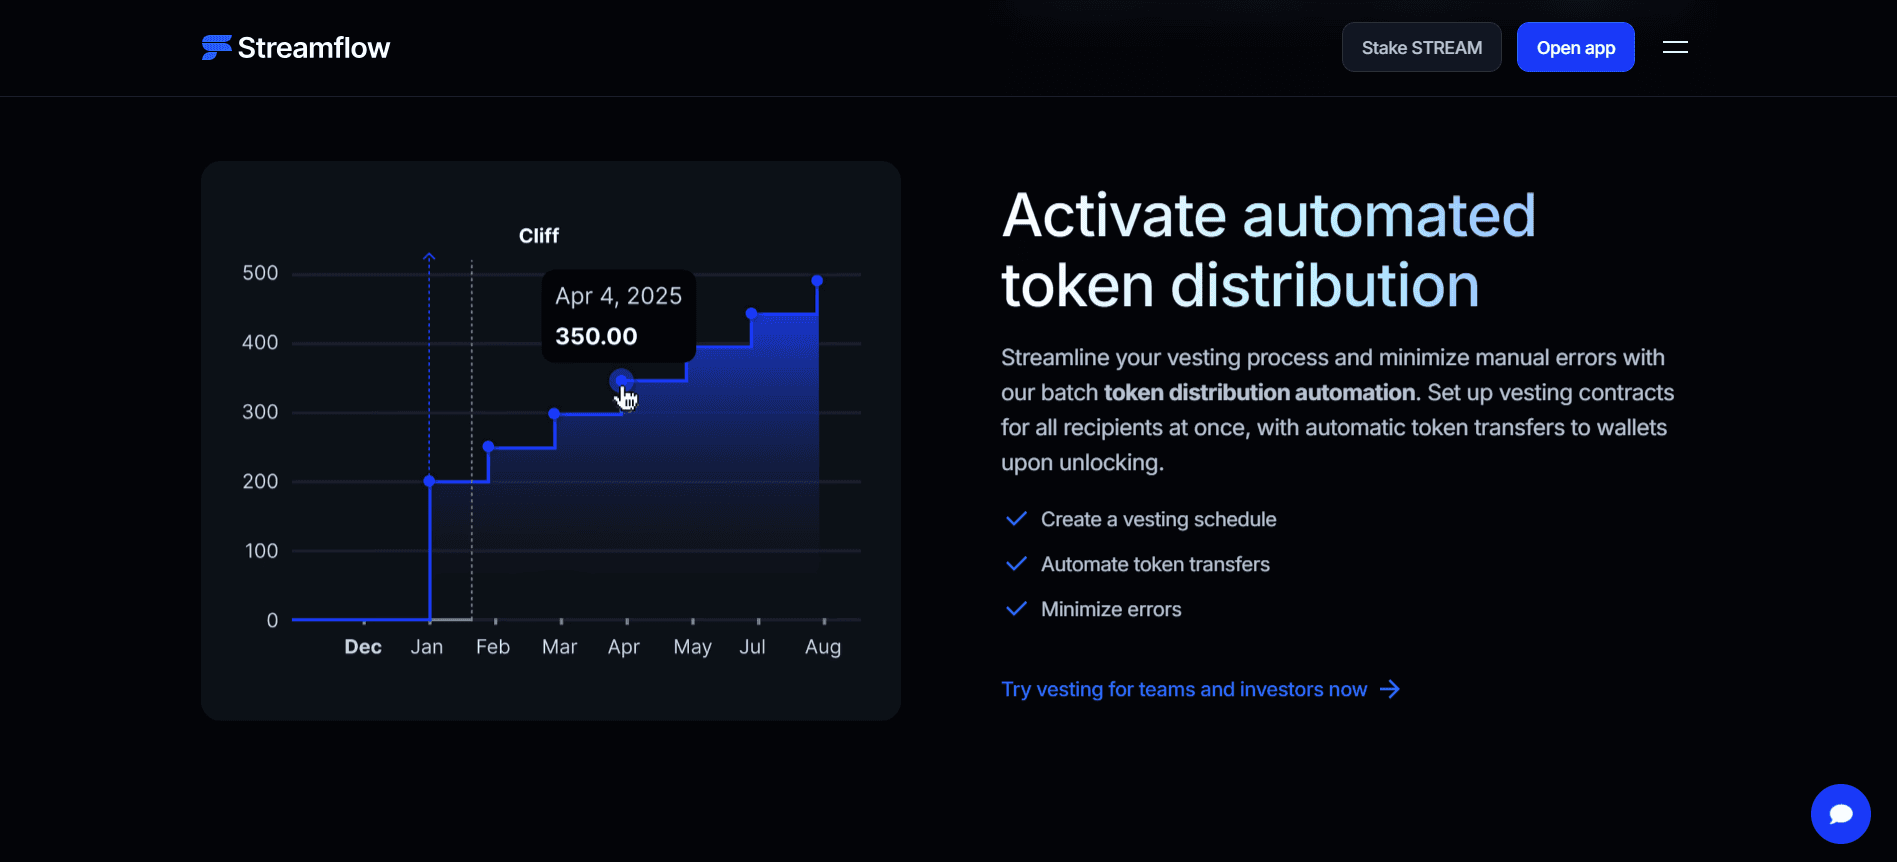The image size is (1897, 862).
Task: Open the hamburger menu icon
Action: pyautogui.click(x=1675, y=47)
